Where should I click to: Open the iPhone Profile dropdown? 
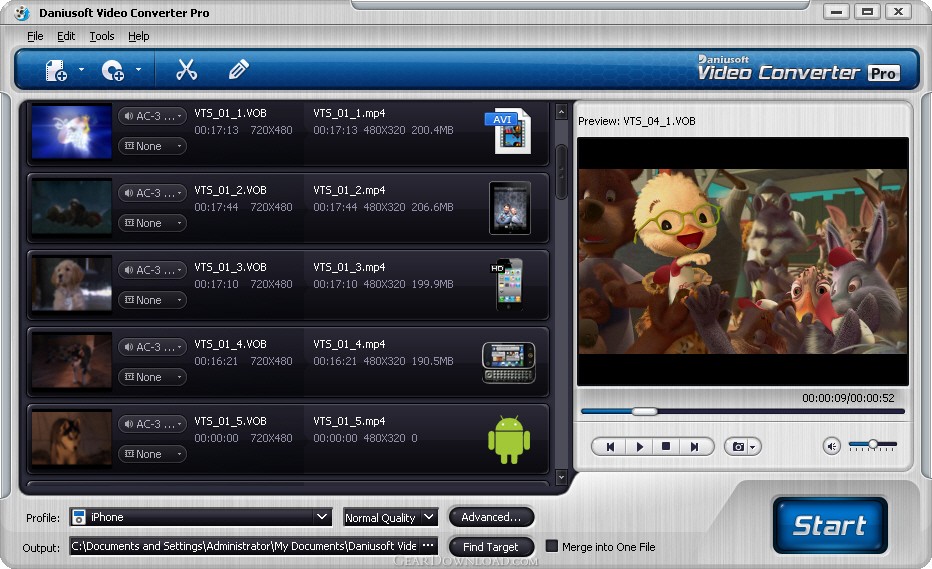200,517
